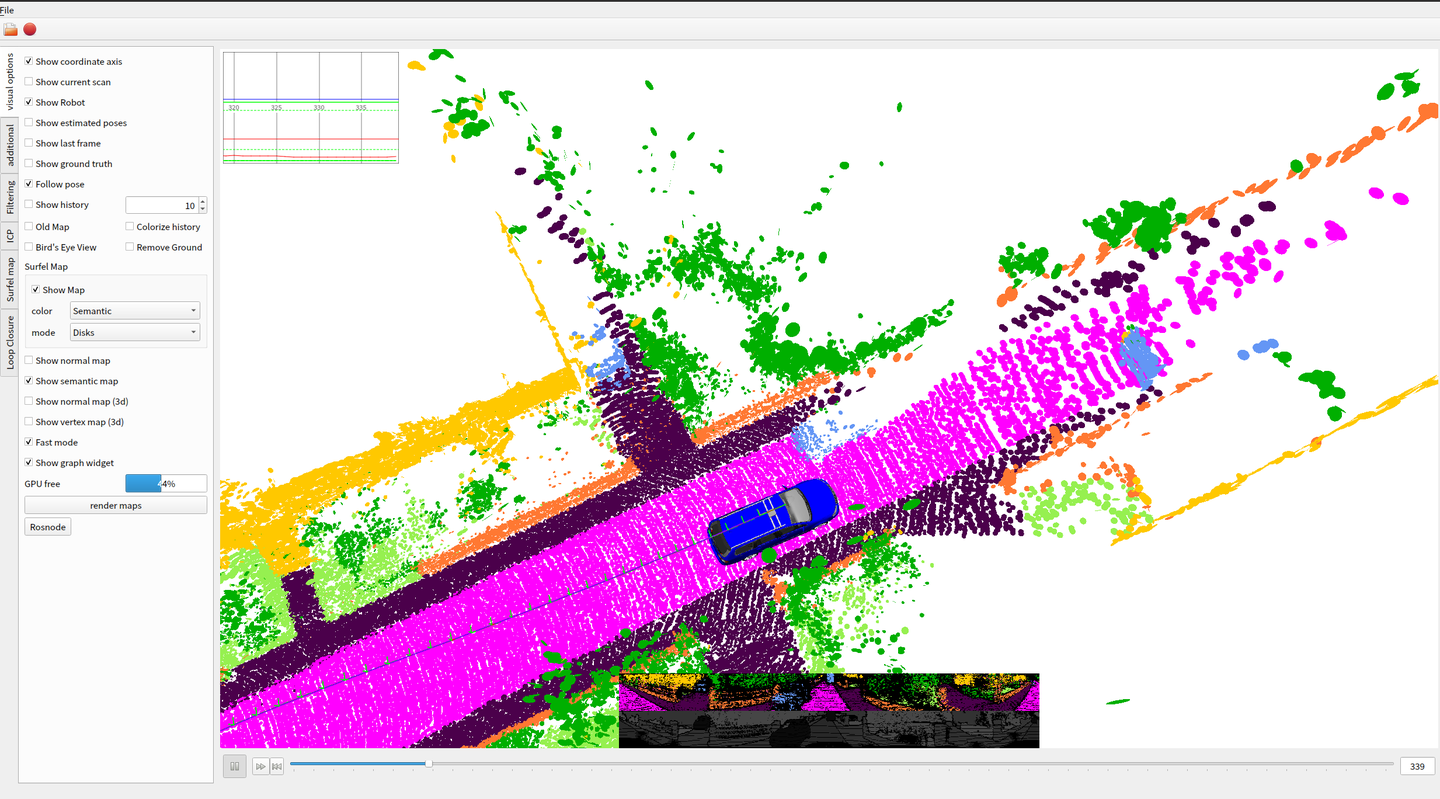Click the red record icon on the toolbar
Image resolution: width=1440 pixels, height=799 pixels.
(x=29, y=29)
